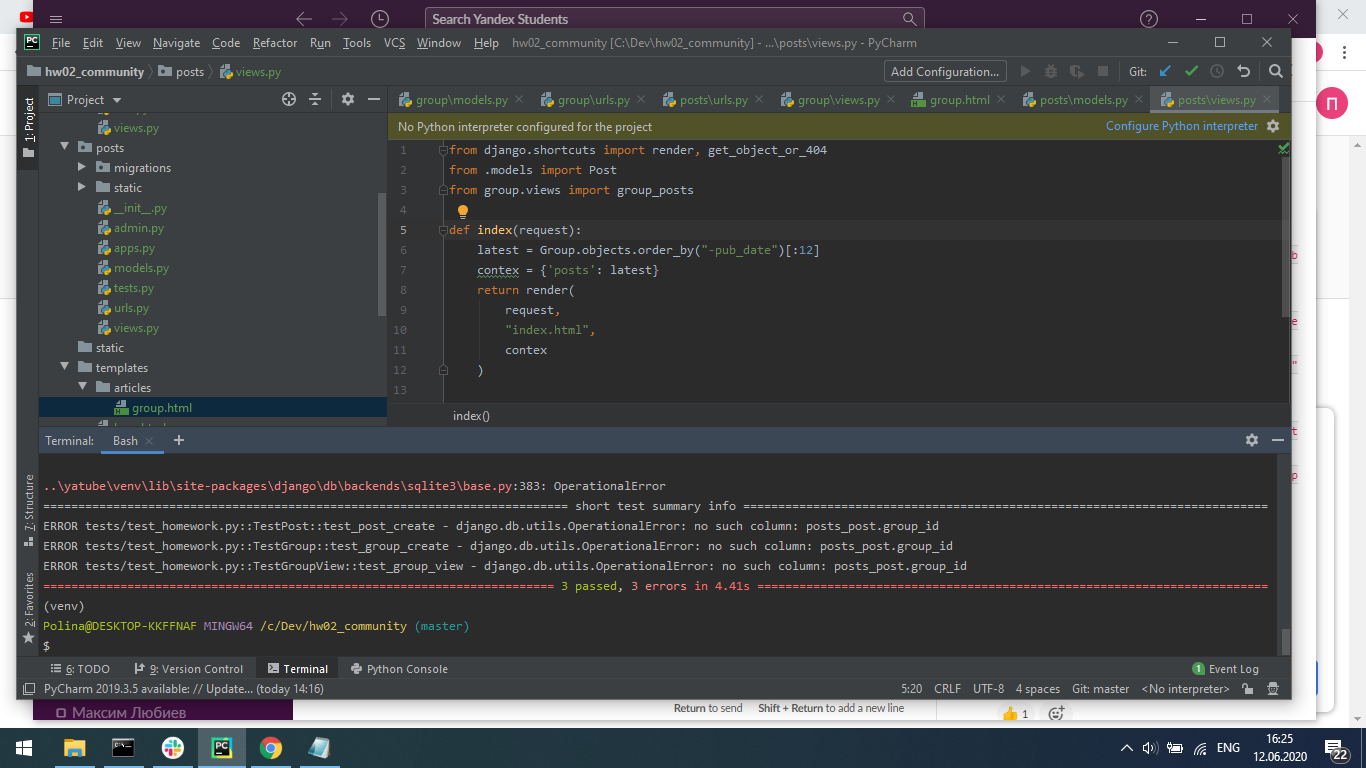Image resolution: width=1366 pixels, height=768 pixels.
Task: Change CRLF line separator
Action: click(947, 689)
